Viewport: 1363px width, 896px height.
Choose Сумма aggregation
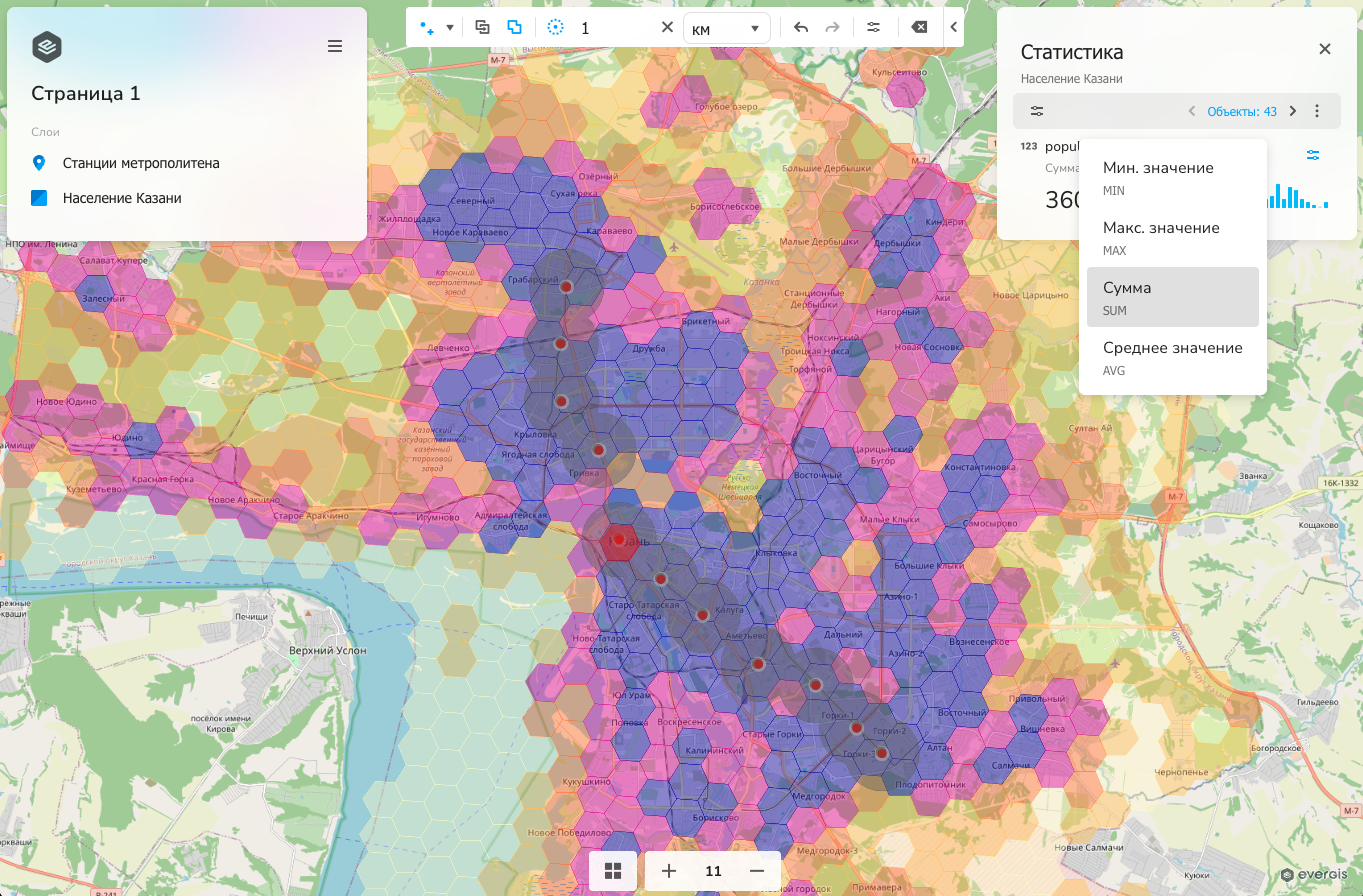(1173, 297)
